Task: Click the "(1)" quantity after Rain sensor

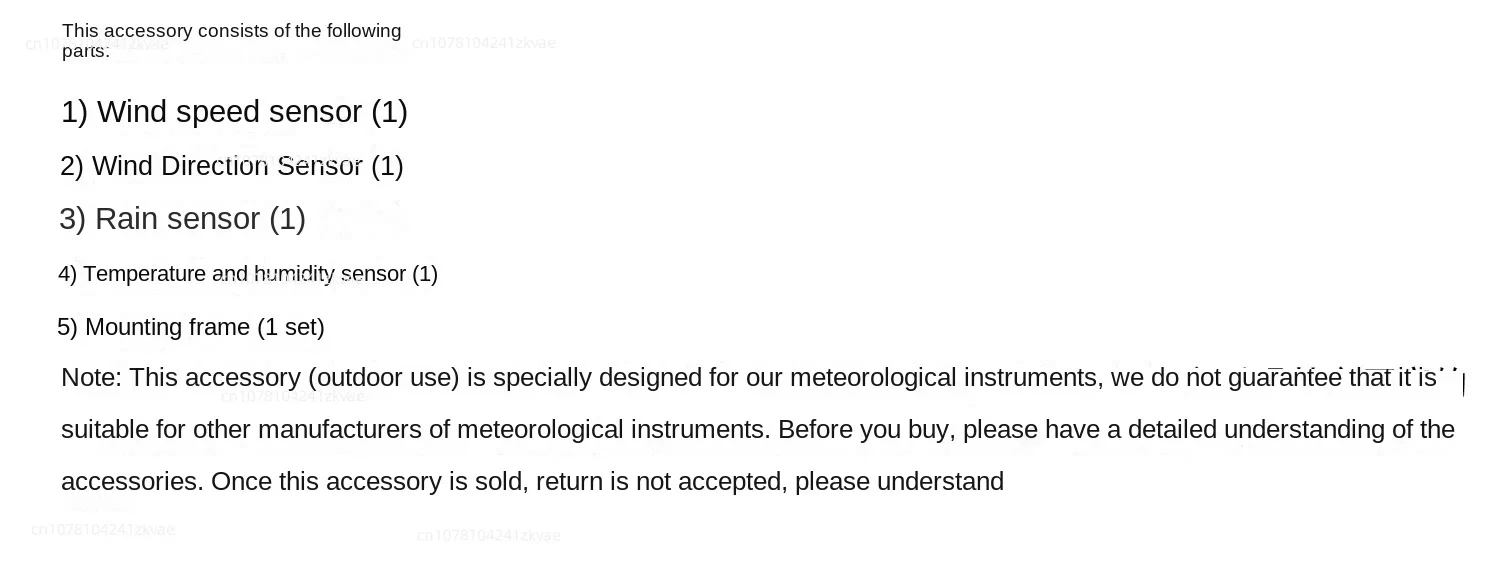Action: pos(287,219)
